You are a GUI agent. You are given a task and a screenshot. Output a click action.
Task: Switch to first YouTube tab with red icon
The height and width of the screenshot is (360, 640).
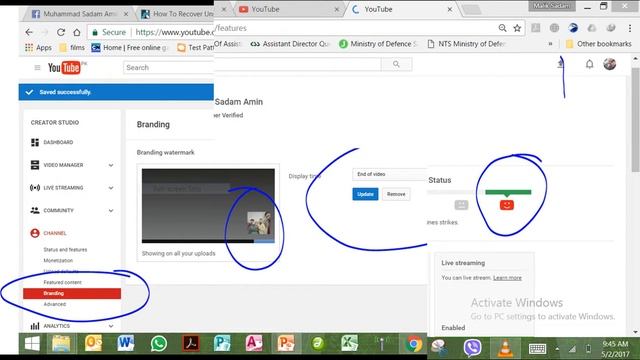(x=289, y=9)
